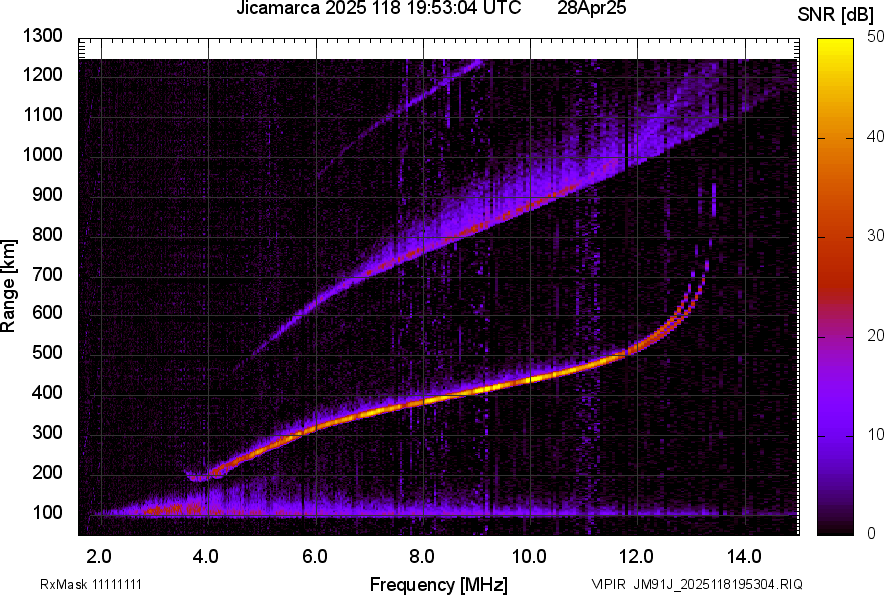Image resolution: width=884 pixels, height=595 pixels.
Task: Click the title text 'Jicamarca 2025 118 19:53:04 UTC'
Action: click(378, 8)
